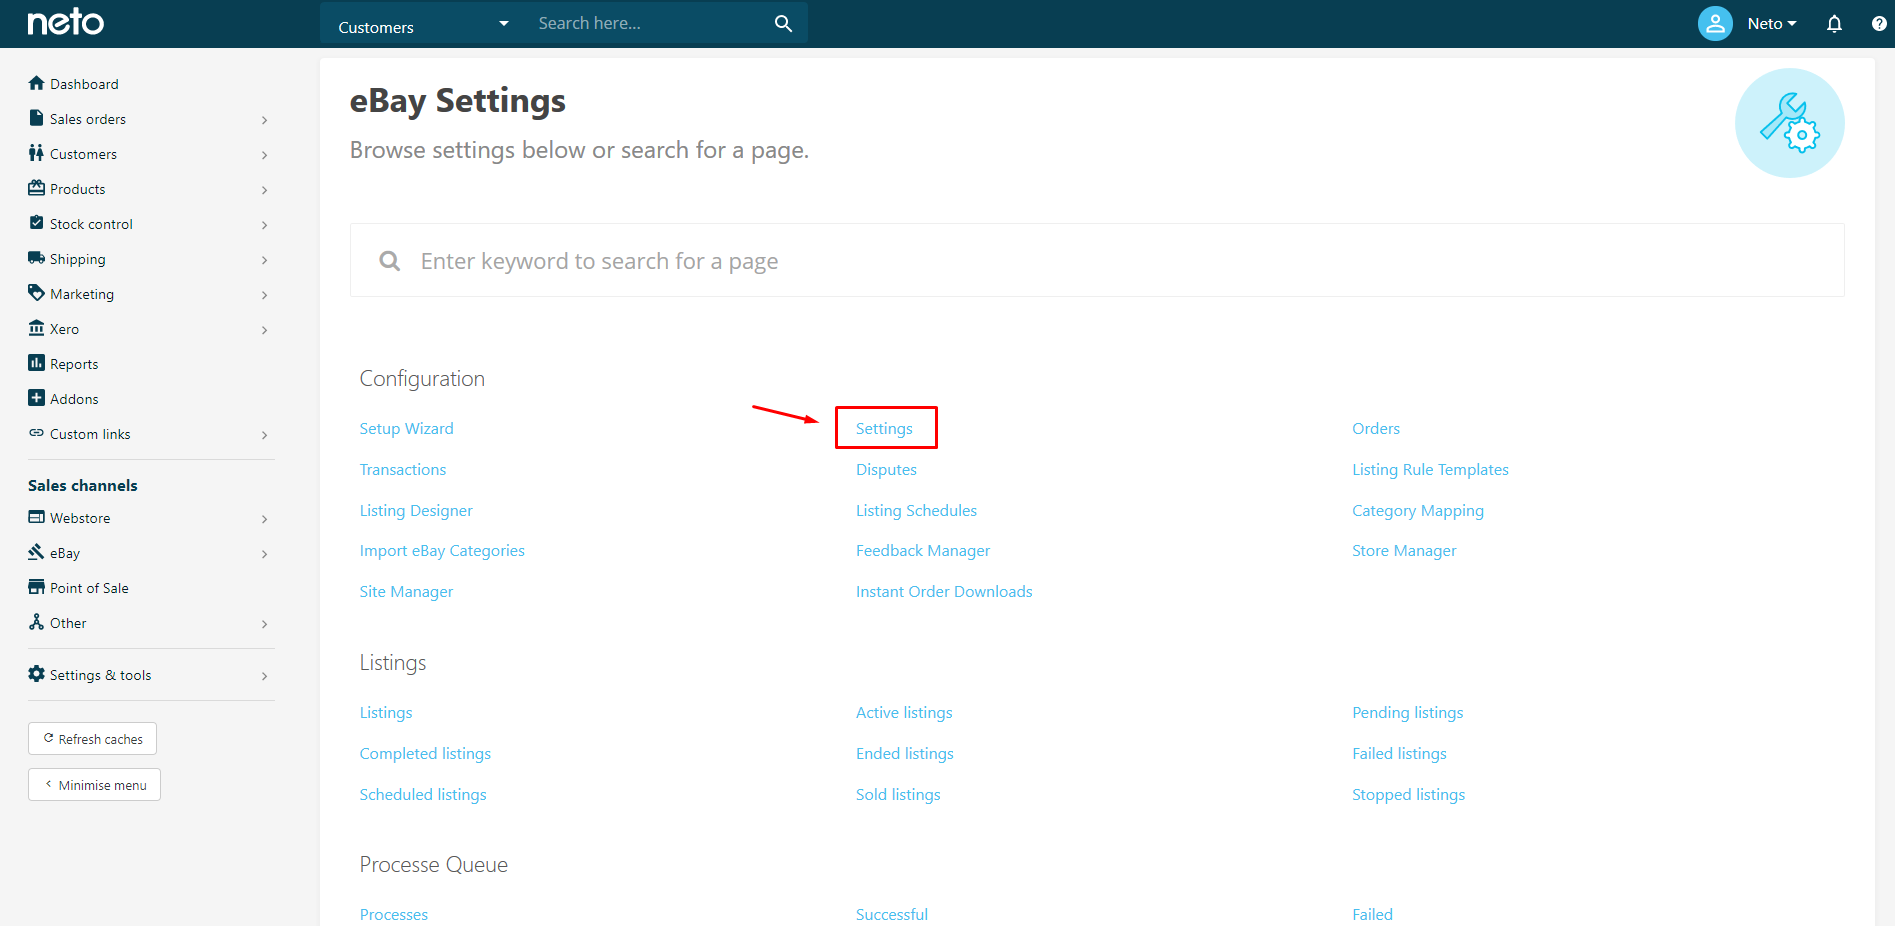The width and height of the screenshot is (1895, 926).
Task: Open the Category Mapping link
Action: (1418, 510)
